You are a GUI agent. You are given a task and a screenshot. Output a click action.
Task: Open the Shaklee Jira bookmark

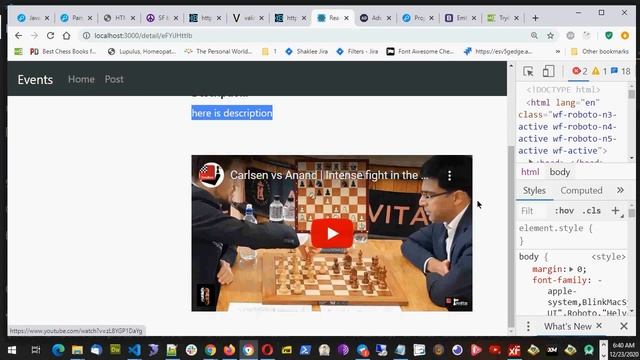[307, 51]
